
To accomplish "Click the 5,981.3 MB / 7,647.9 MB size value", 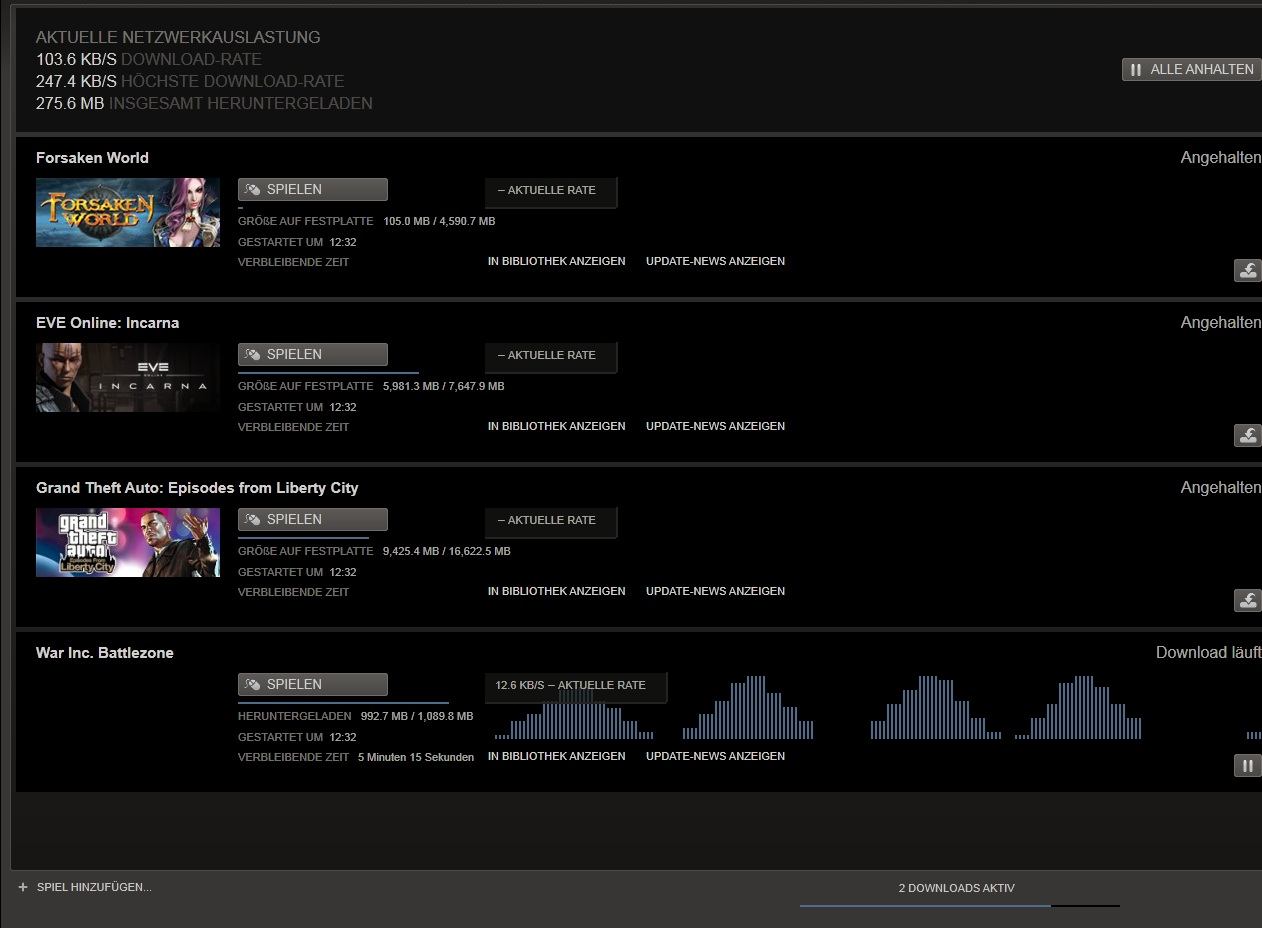I will [x=443, y=386].
